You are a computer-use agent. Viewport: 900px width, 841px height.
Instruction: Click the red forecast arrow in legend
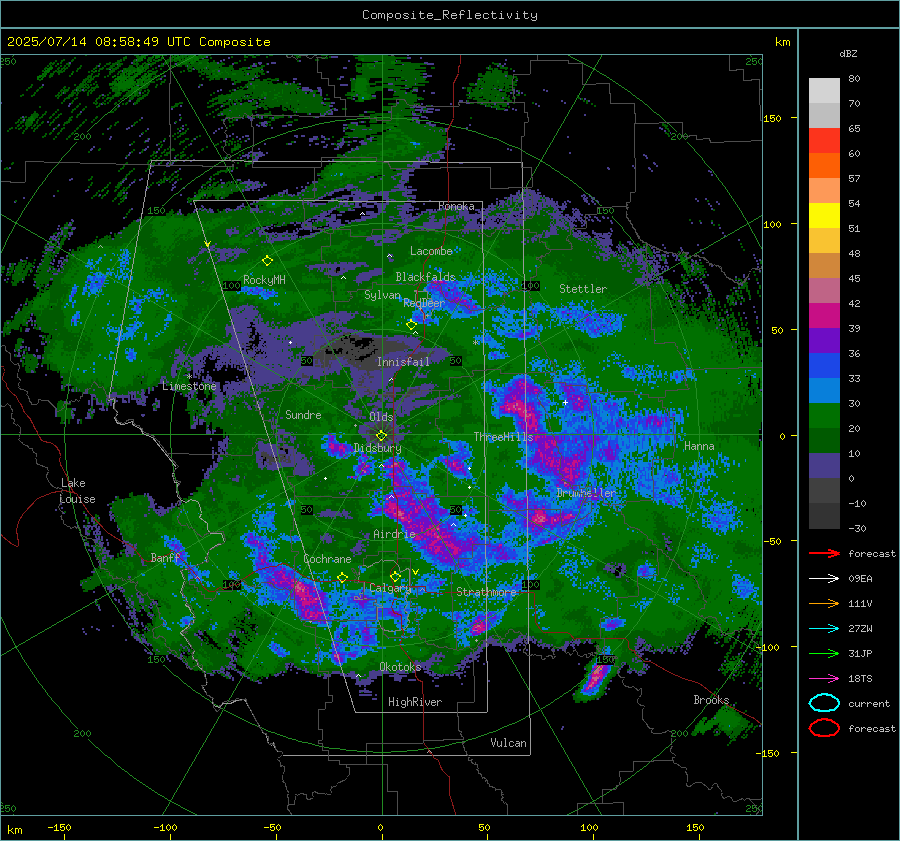[824, 553]
